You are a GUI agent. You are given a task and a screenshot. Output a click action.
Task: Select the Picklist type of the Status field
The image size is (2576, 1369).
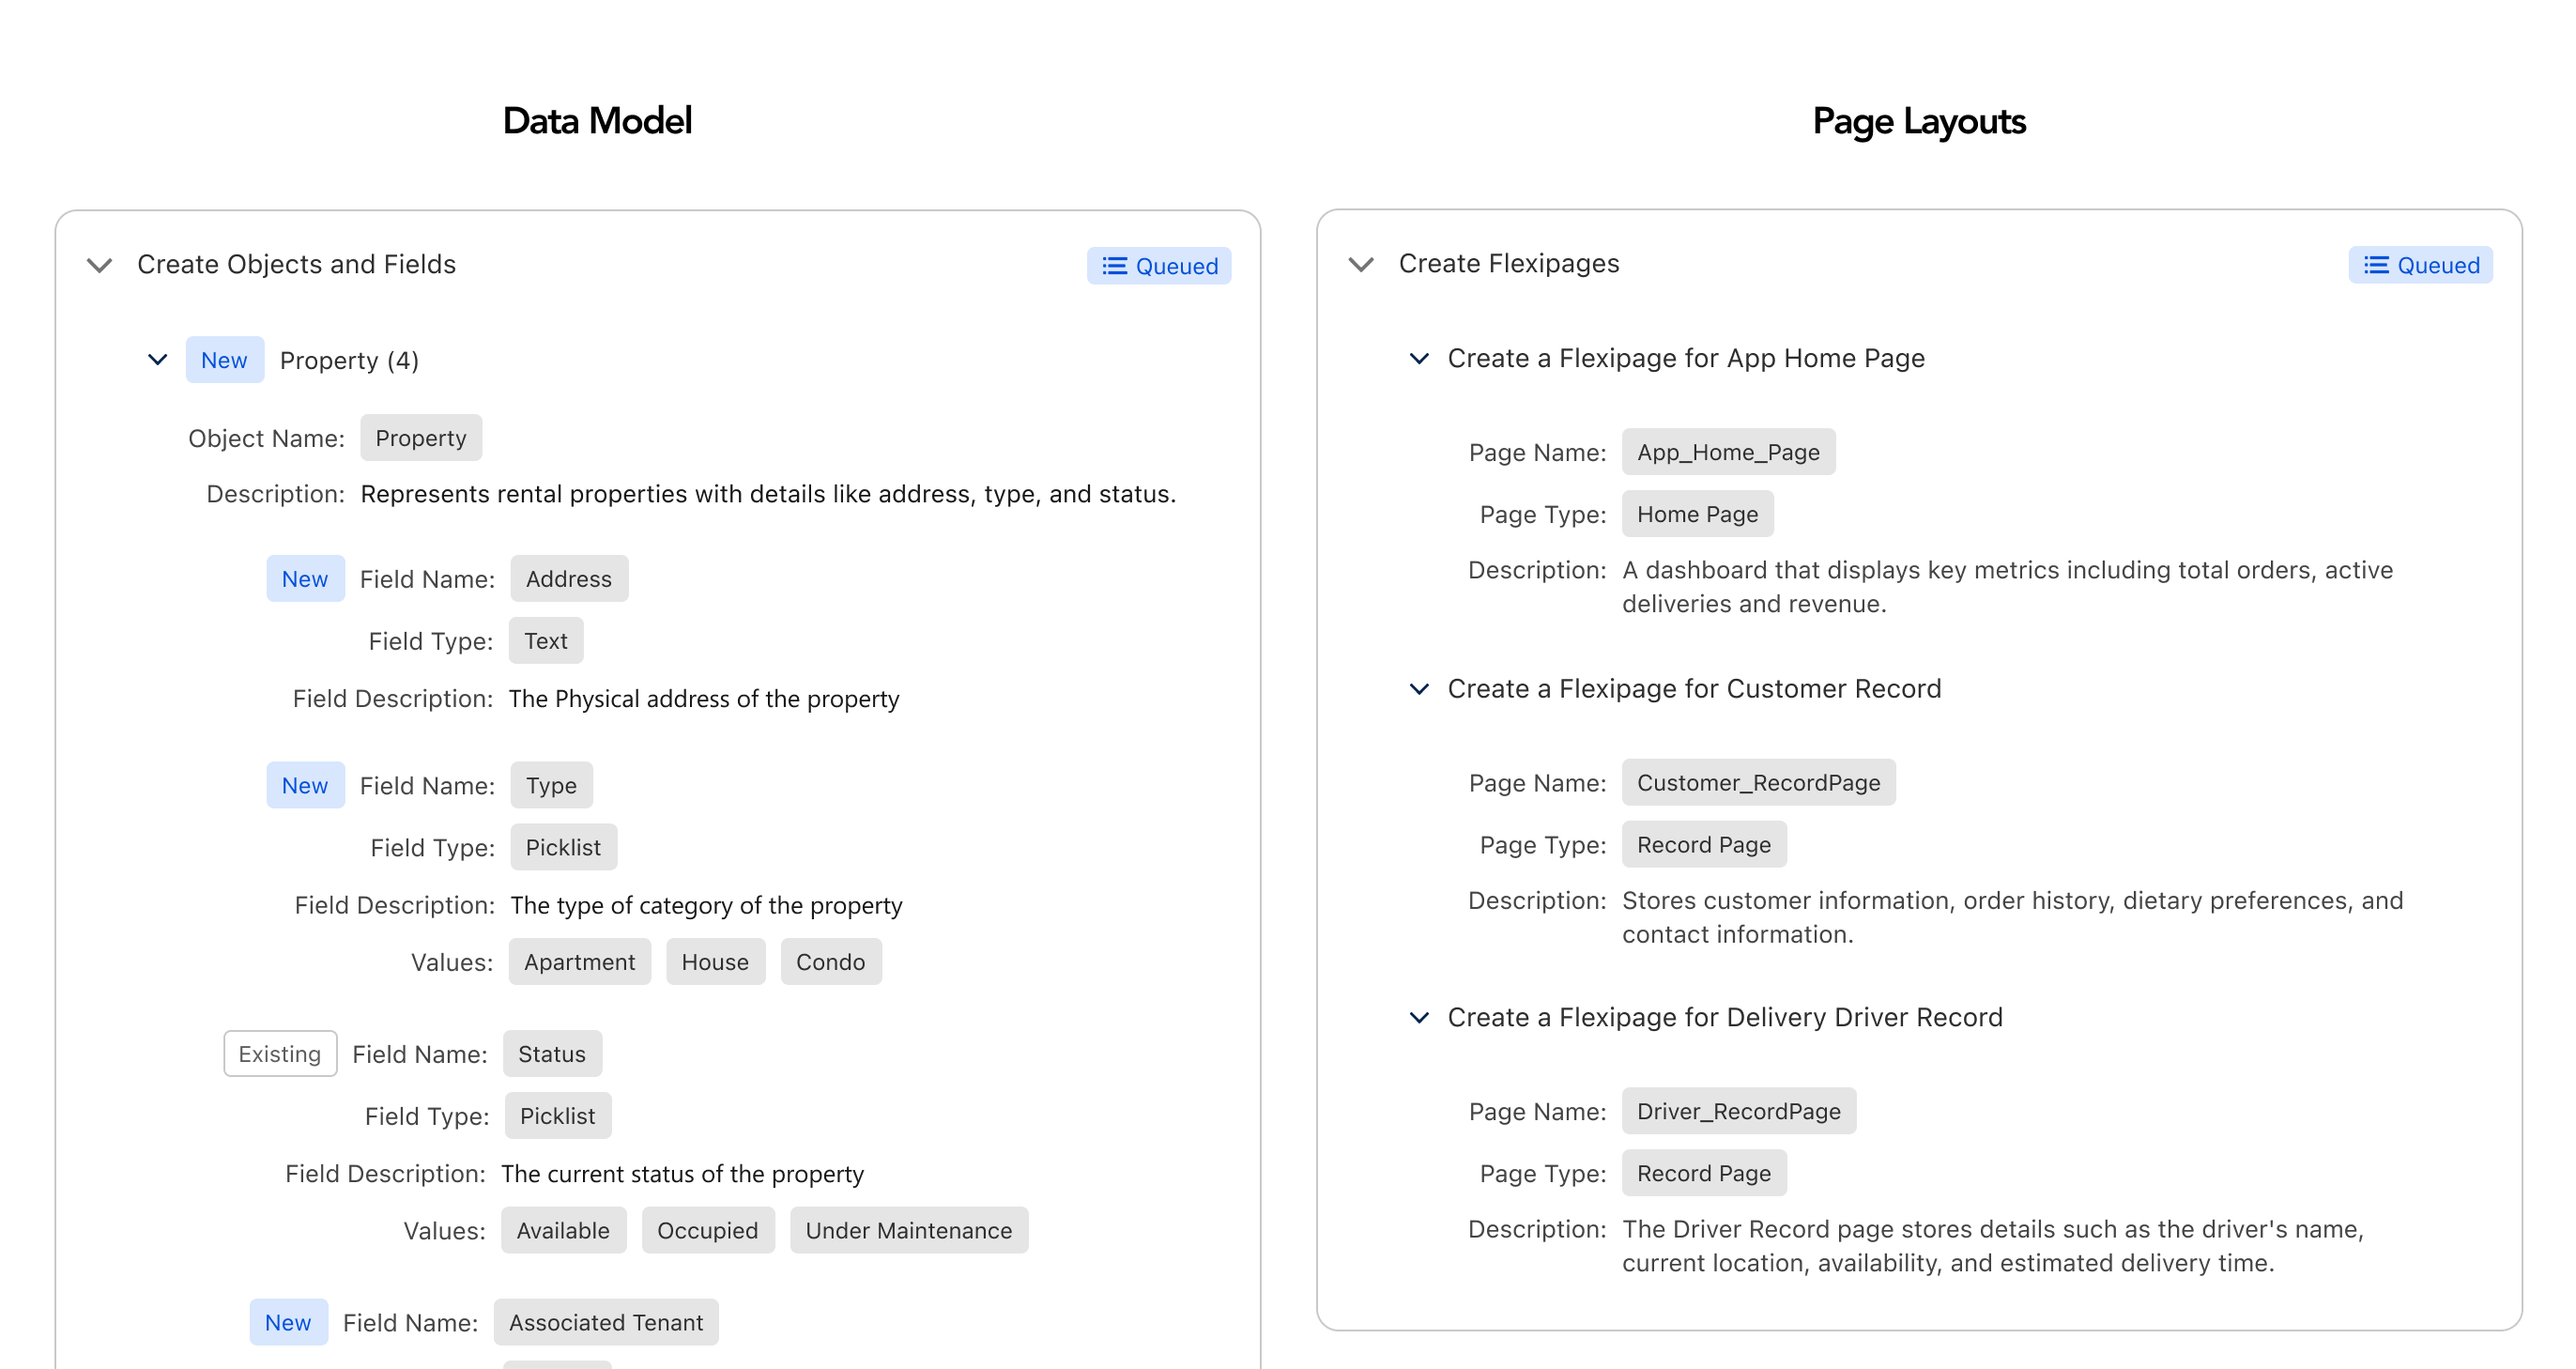(x=558, y=1116)
